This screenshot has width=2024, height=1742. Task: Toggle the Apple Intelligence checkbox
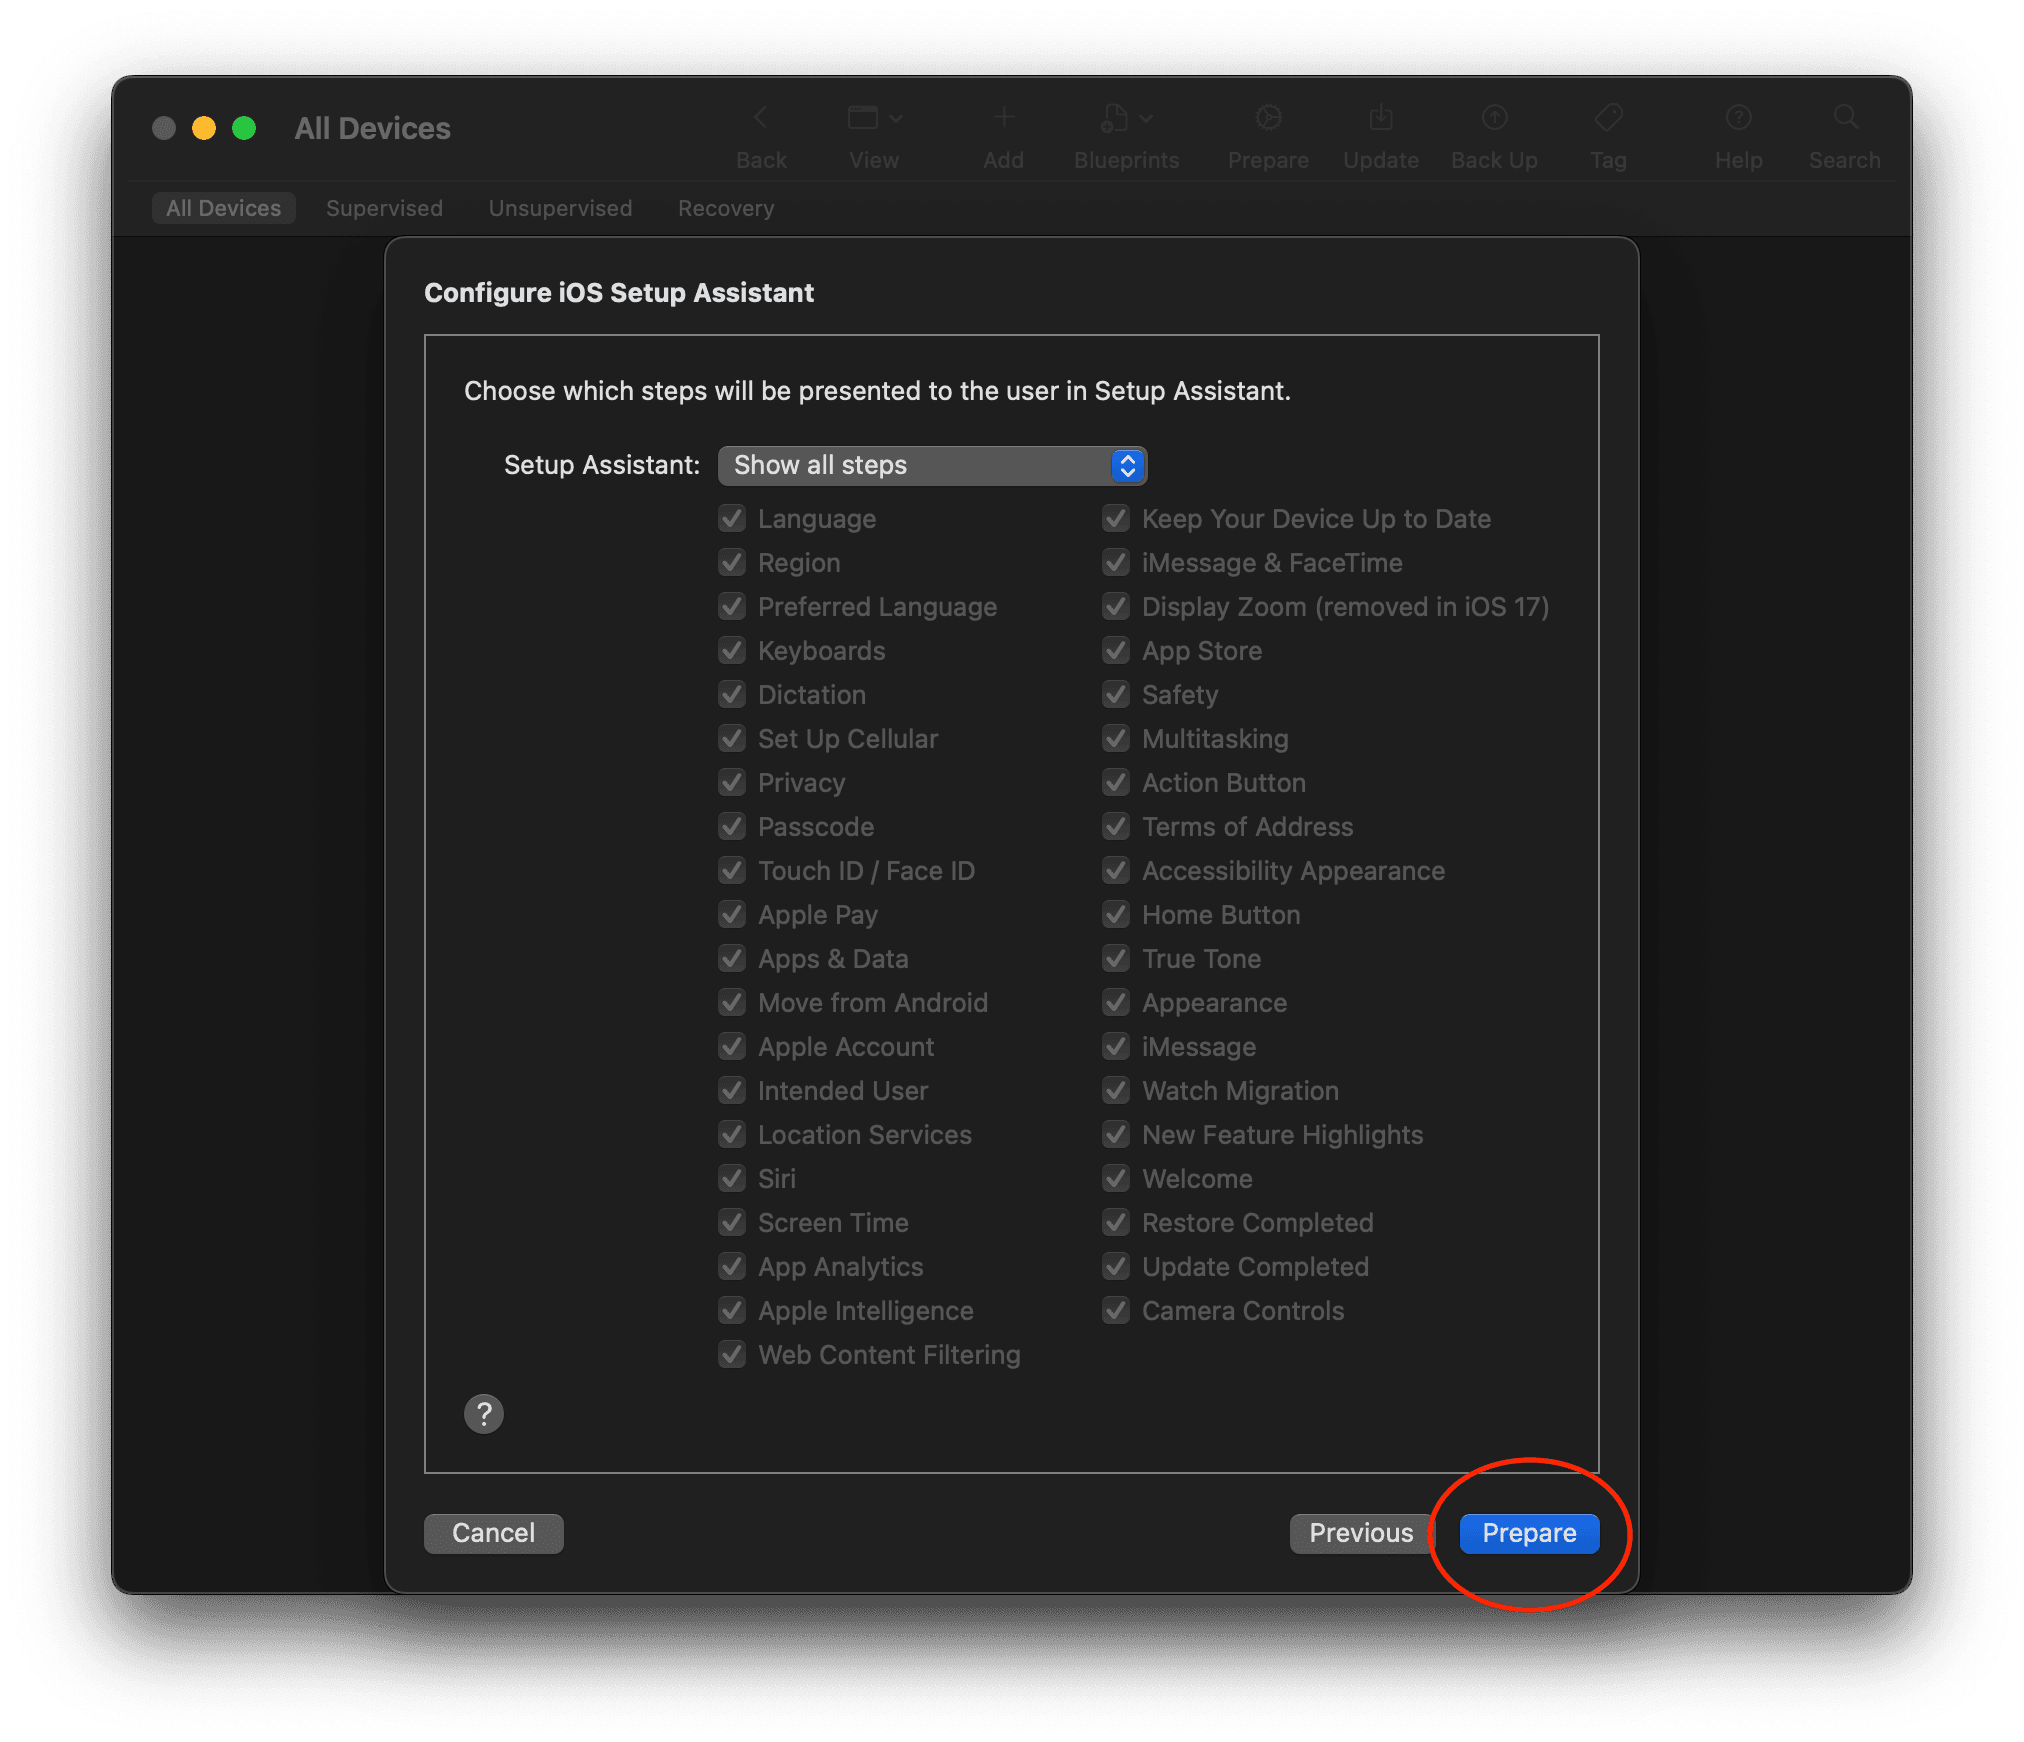pyautogui.click(x=732, y=1311)
